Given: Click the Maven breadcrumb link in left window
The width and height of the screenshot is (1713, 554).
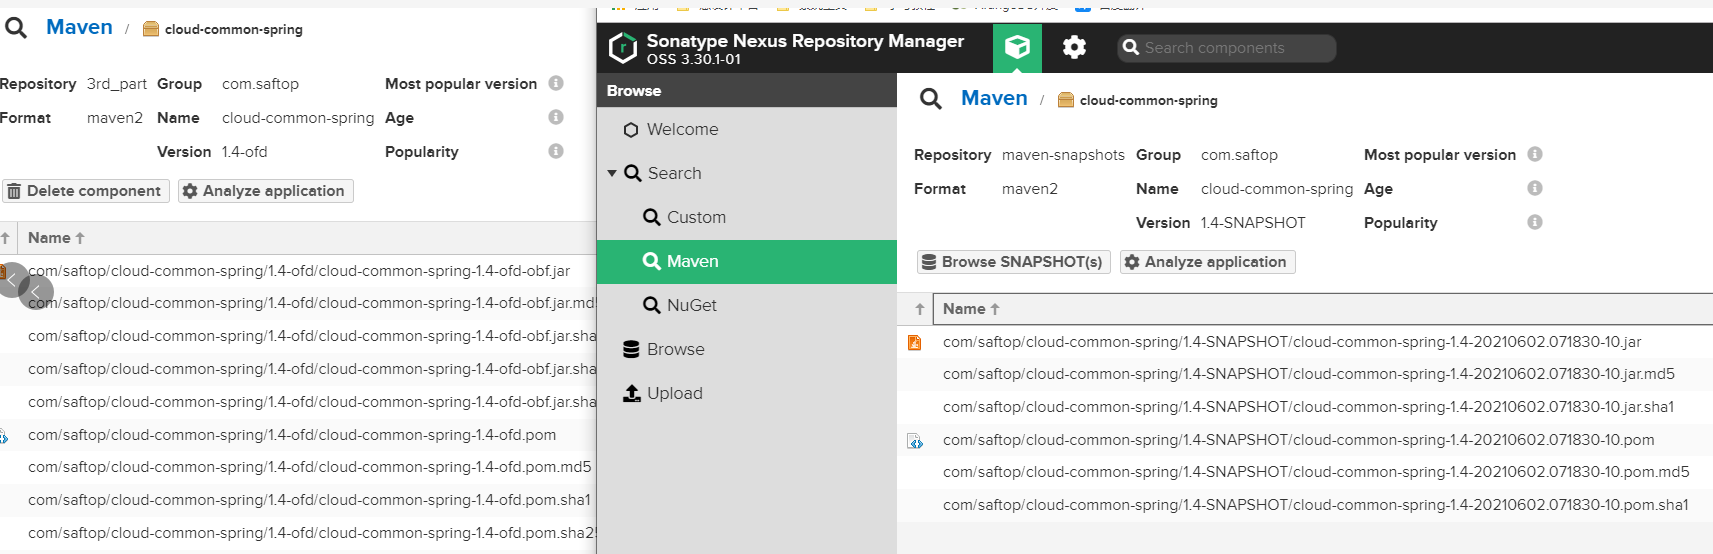Looking at the screenshot, I should (79, 27).
